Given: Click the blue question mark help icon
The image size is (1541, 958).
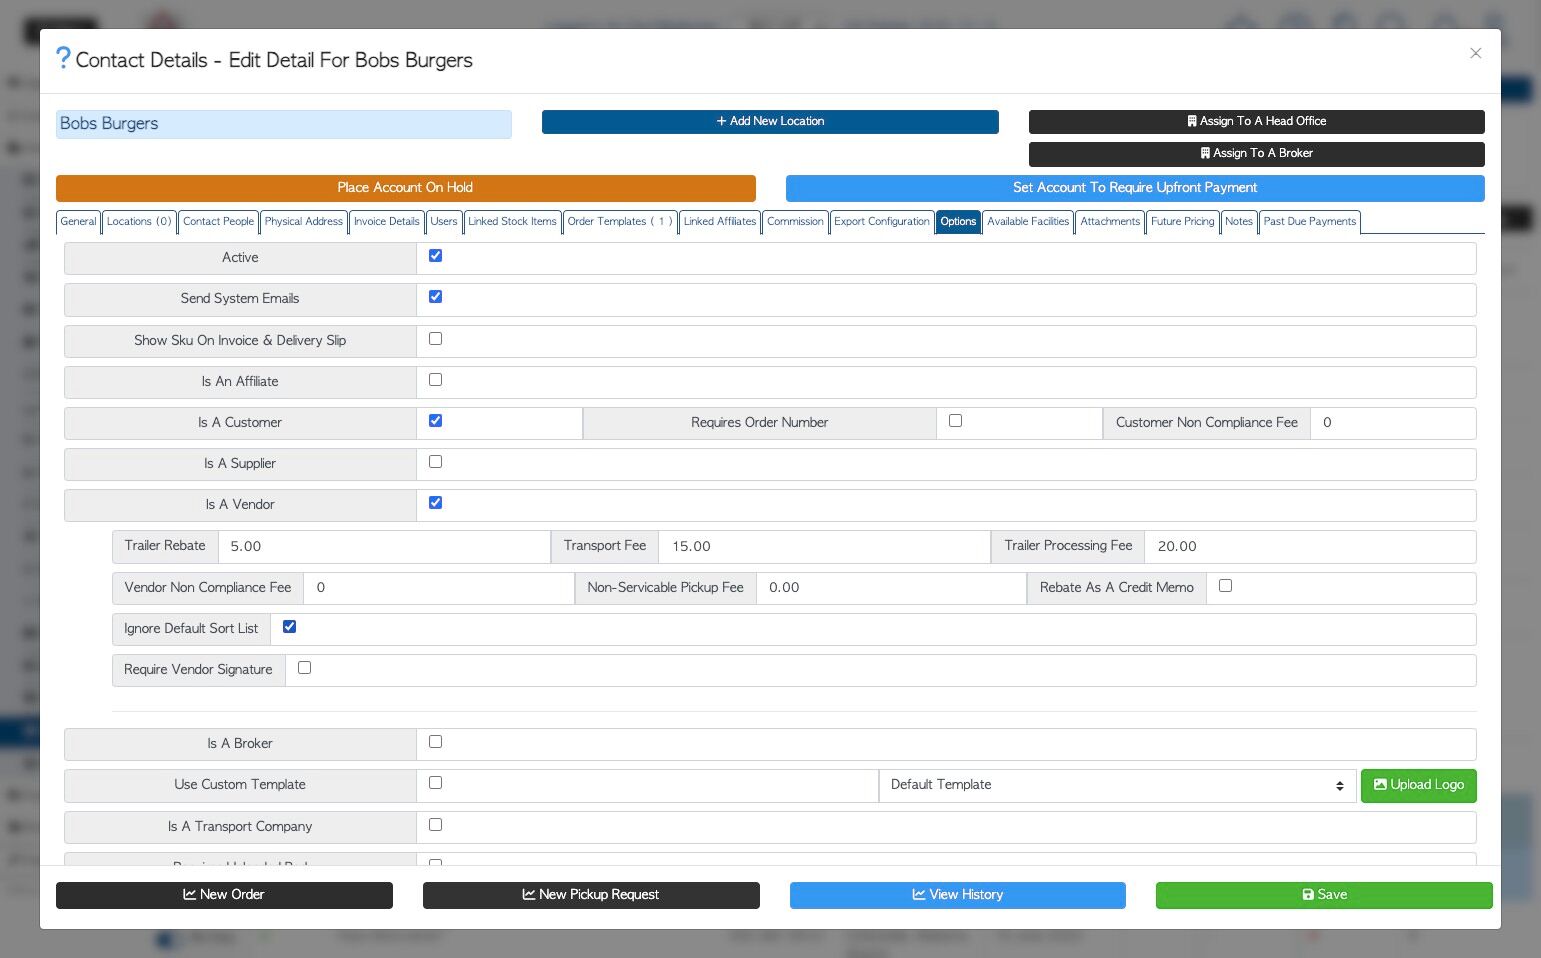Looking at the screenshot, I should (x=63, y=58).
